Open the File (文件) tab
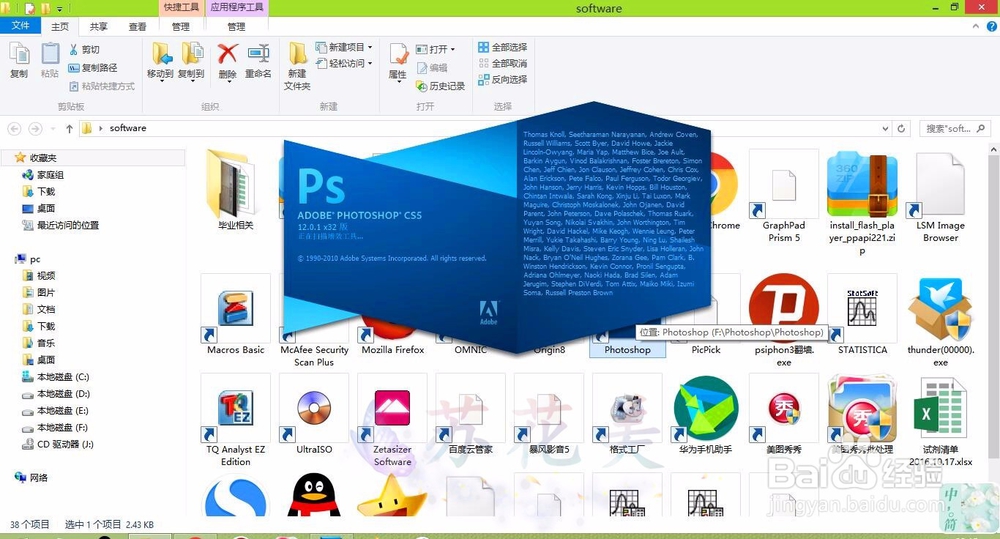 [x=20, y=26]
